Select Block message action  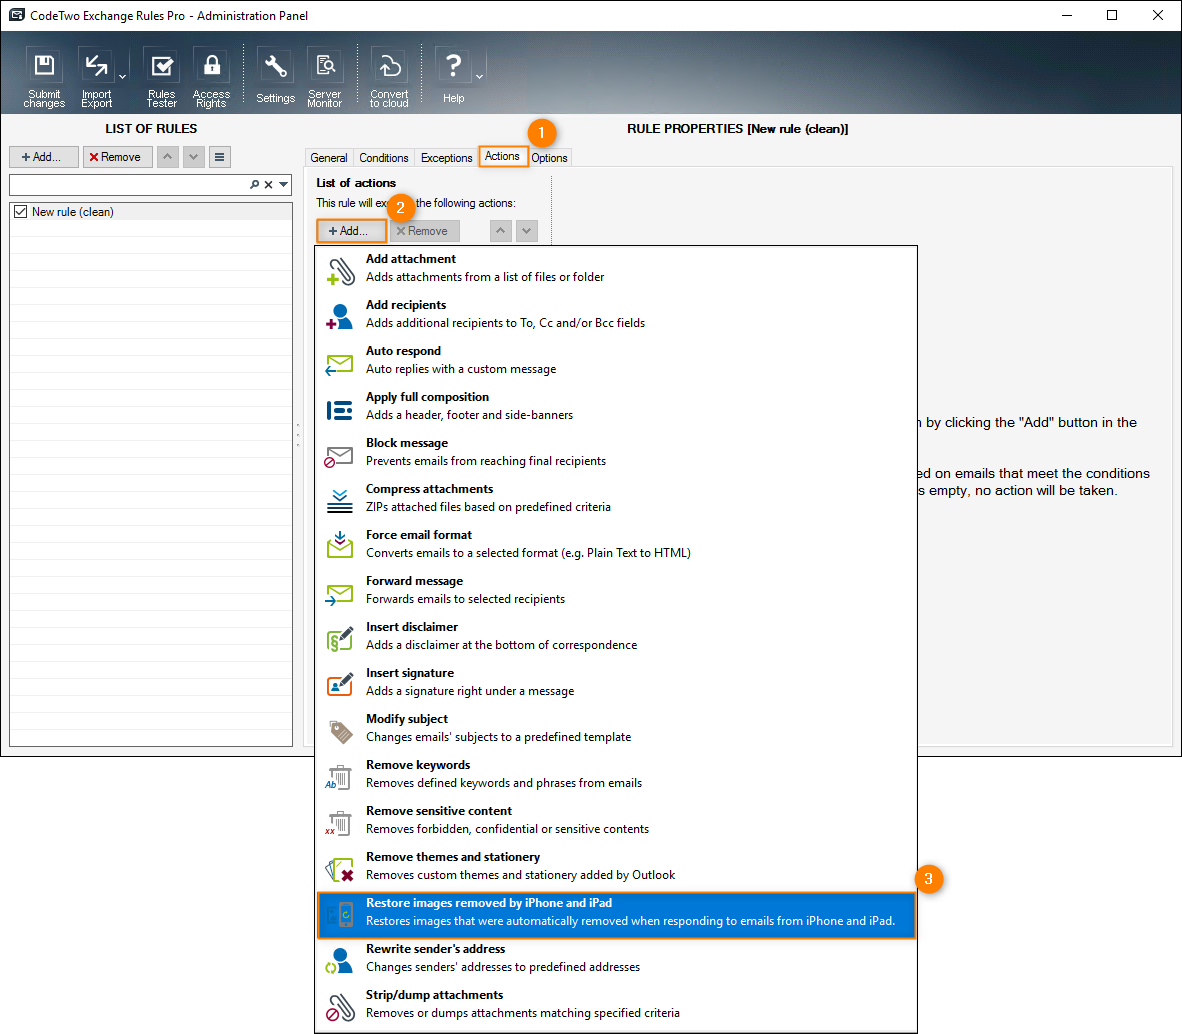(x=616, y=452)
